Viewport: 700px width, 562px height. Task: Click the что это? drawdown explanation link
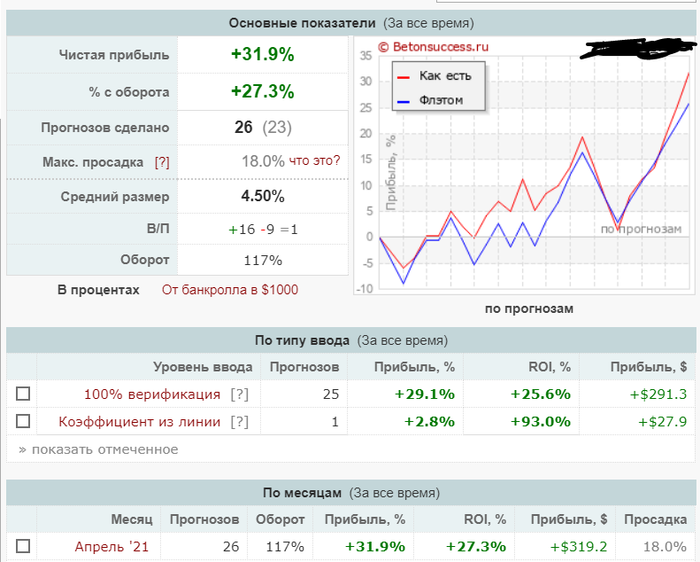314,160
